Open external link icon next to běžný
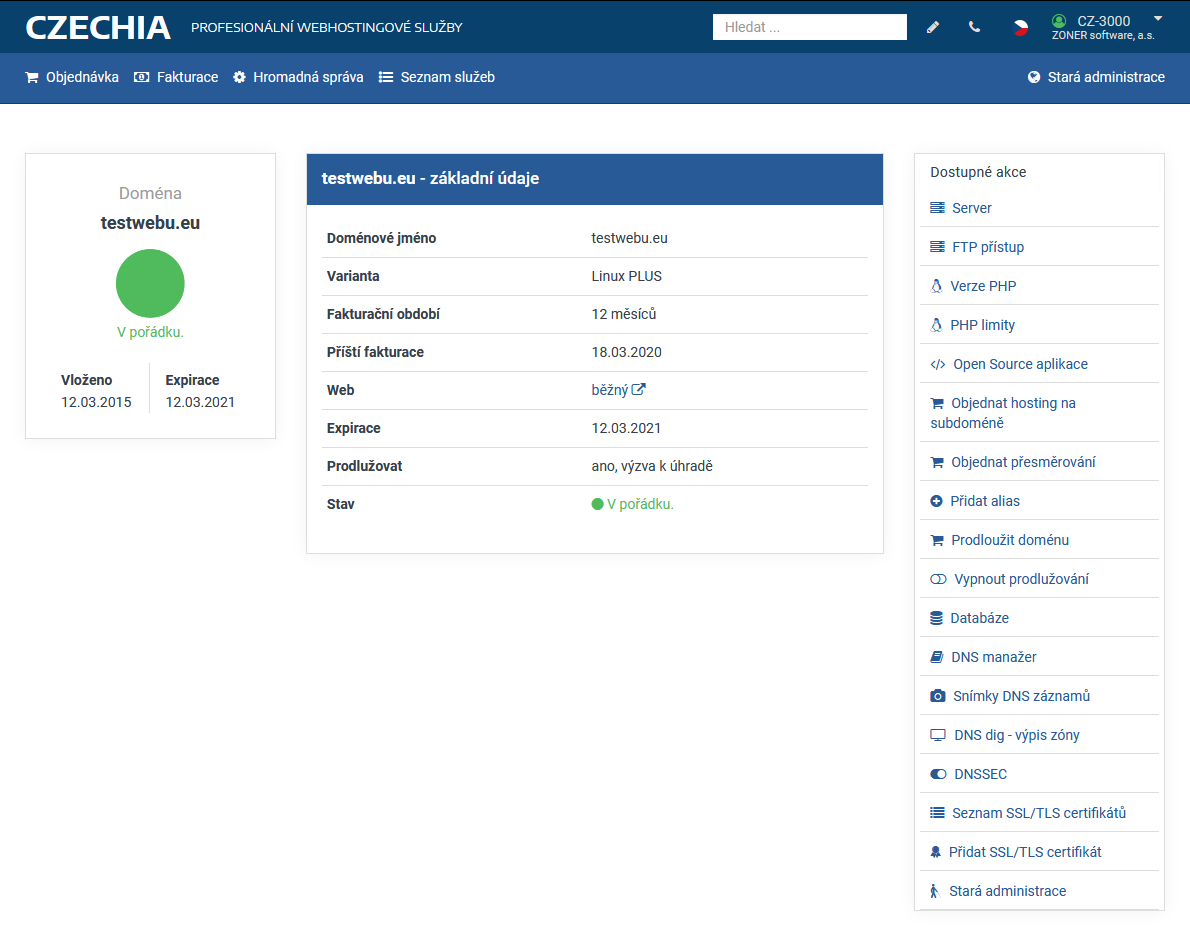 click(639, 390)
